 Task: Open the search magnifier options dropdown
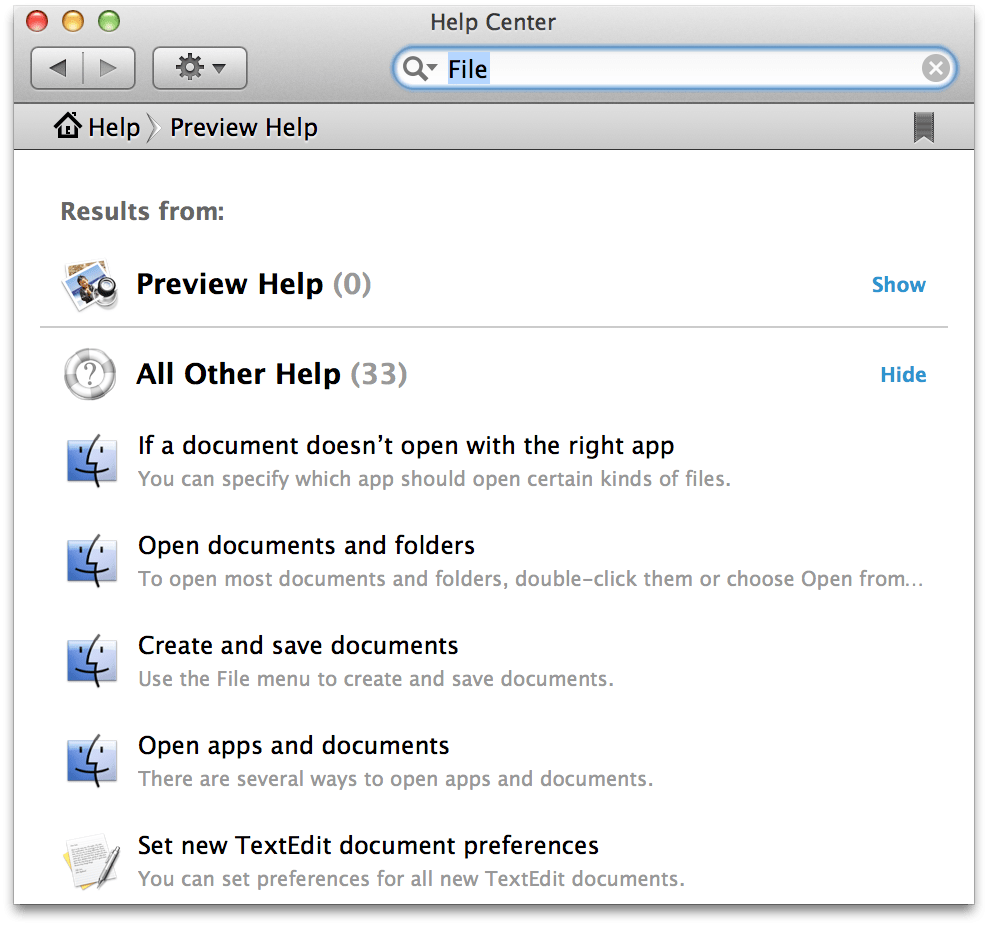click(x=416, y=68)
